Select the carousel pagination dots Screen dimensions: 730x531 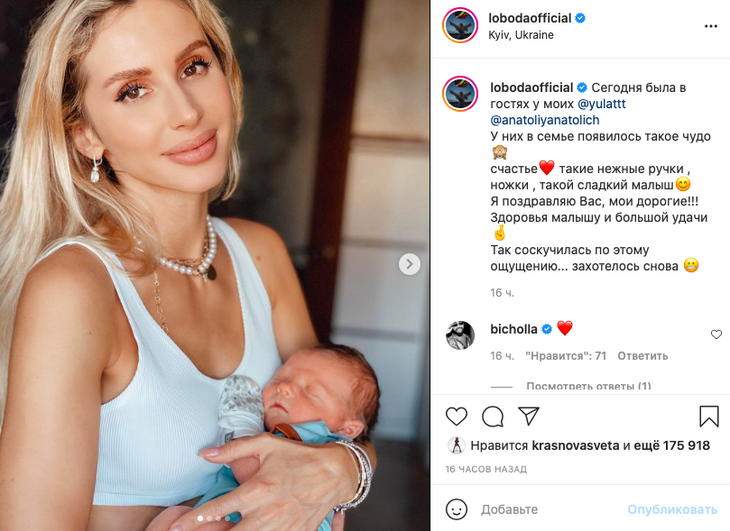(x=214, y=518)
